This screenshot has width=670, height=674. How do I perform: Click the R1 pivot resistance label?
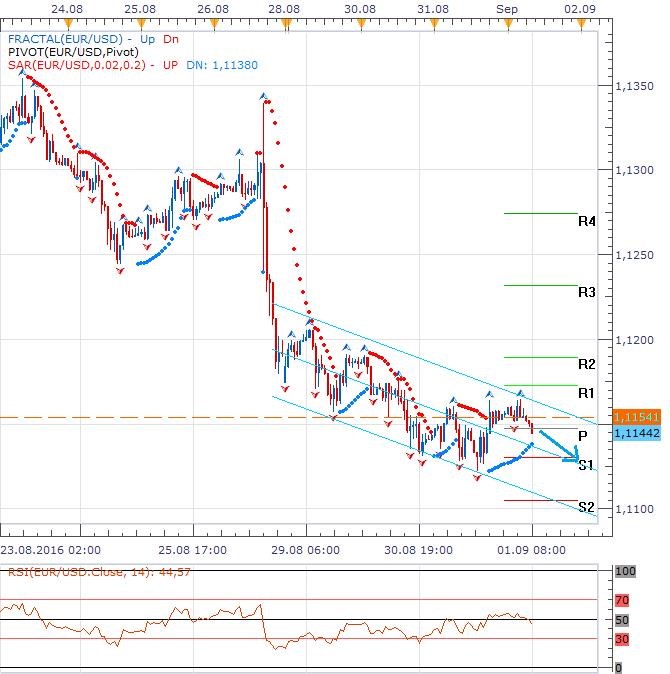(x=587, y=393)
